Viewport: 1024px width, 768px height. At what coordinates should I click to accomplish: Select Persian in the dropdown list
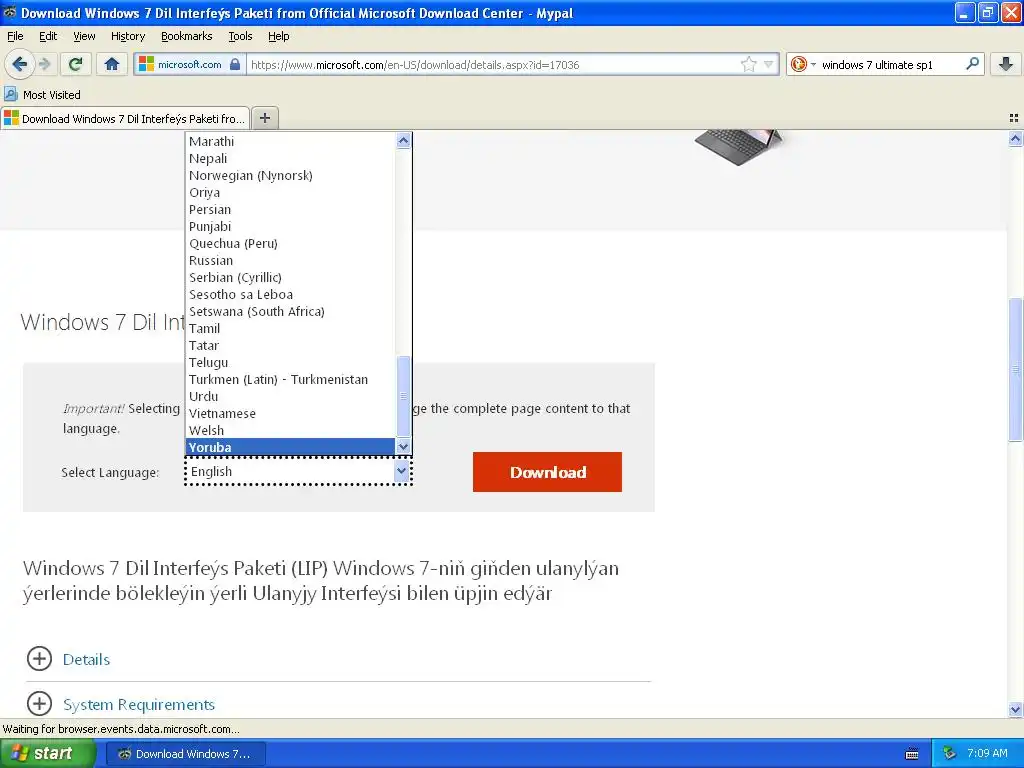point(291,209)
